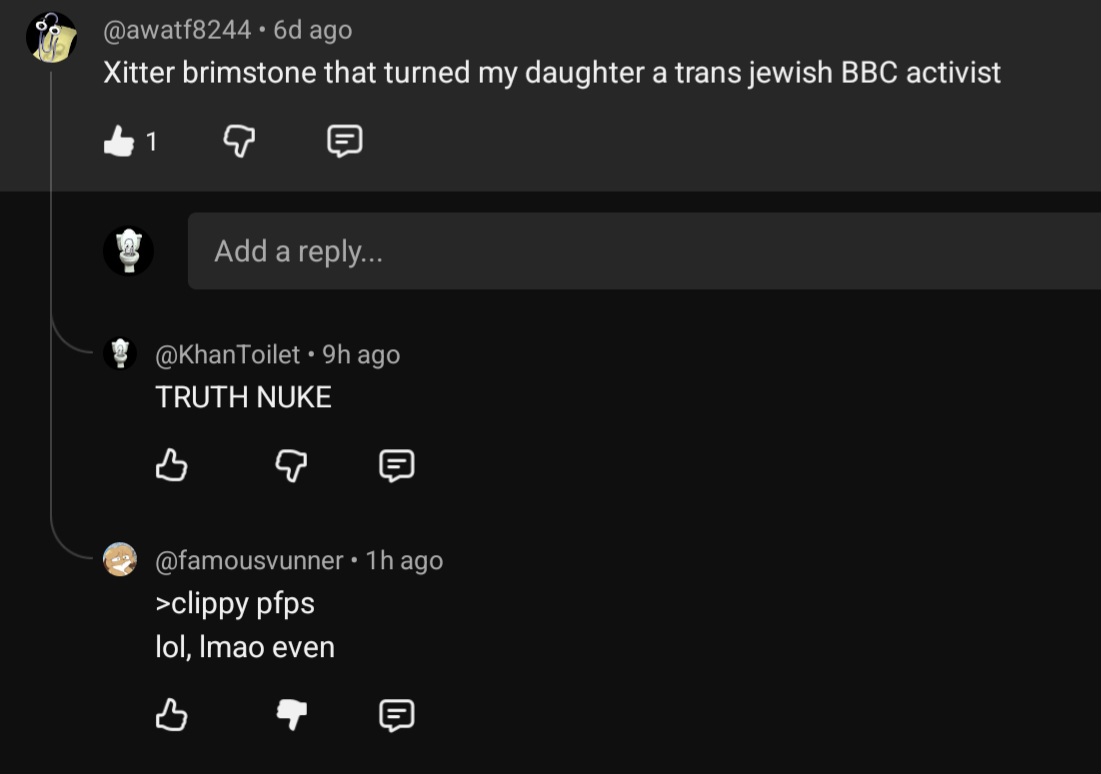Screen dimensions: 1101x774
Task: Like the comment by @awatf8244
Action: [x=119, y=142]
